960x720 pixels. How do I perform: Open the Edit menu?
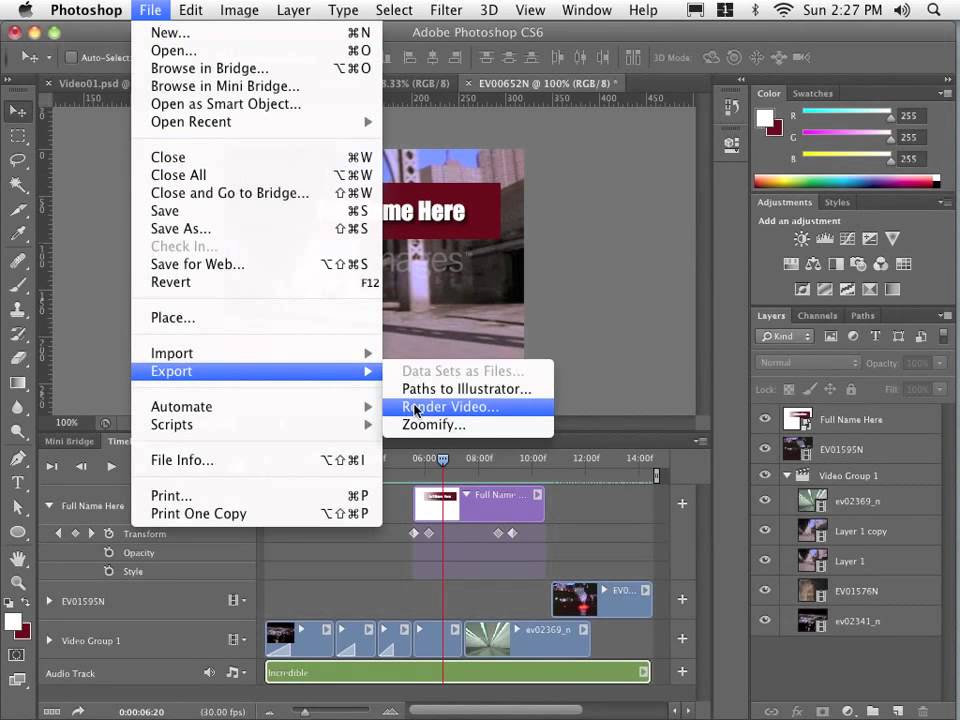tap(190, 10)
